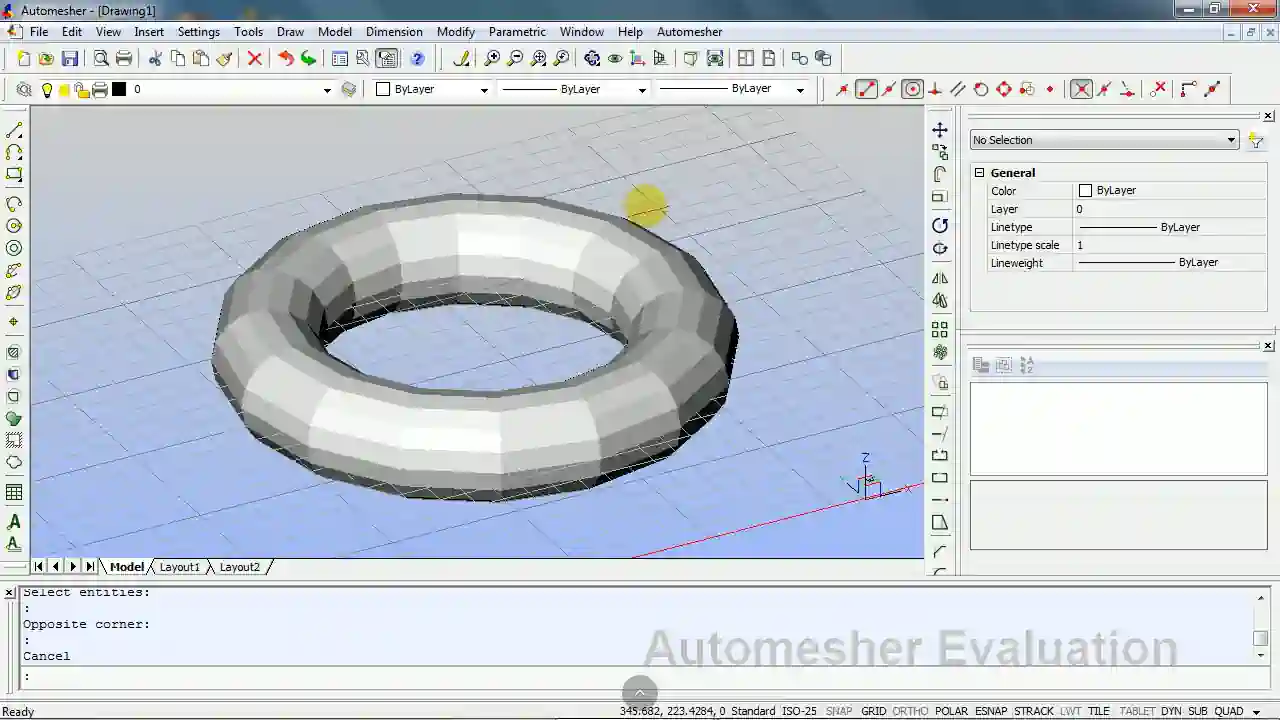Open the Automesher menu
The width and height of the screenshot is (1280, 720).
[689, 31]
